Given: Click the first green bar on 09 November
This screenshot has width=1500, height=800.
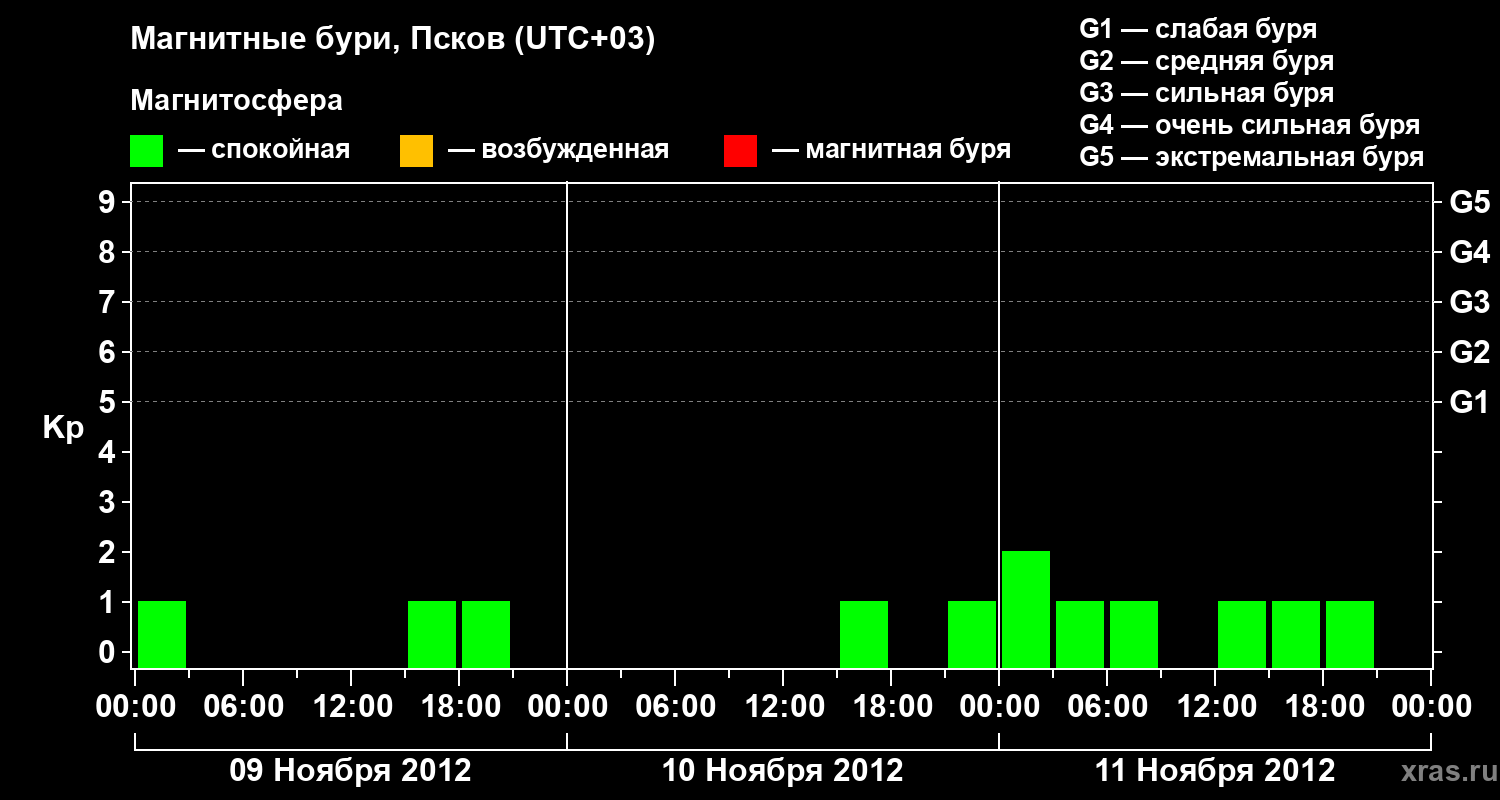Looking at the screenshot, I should tap(162, 634).
